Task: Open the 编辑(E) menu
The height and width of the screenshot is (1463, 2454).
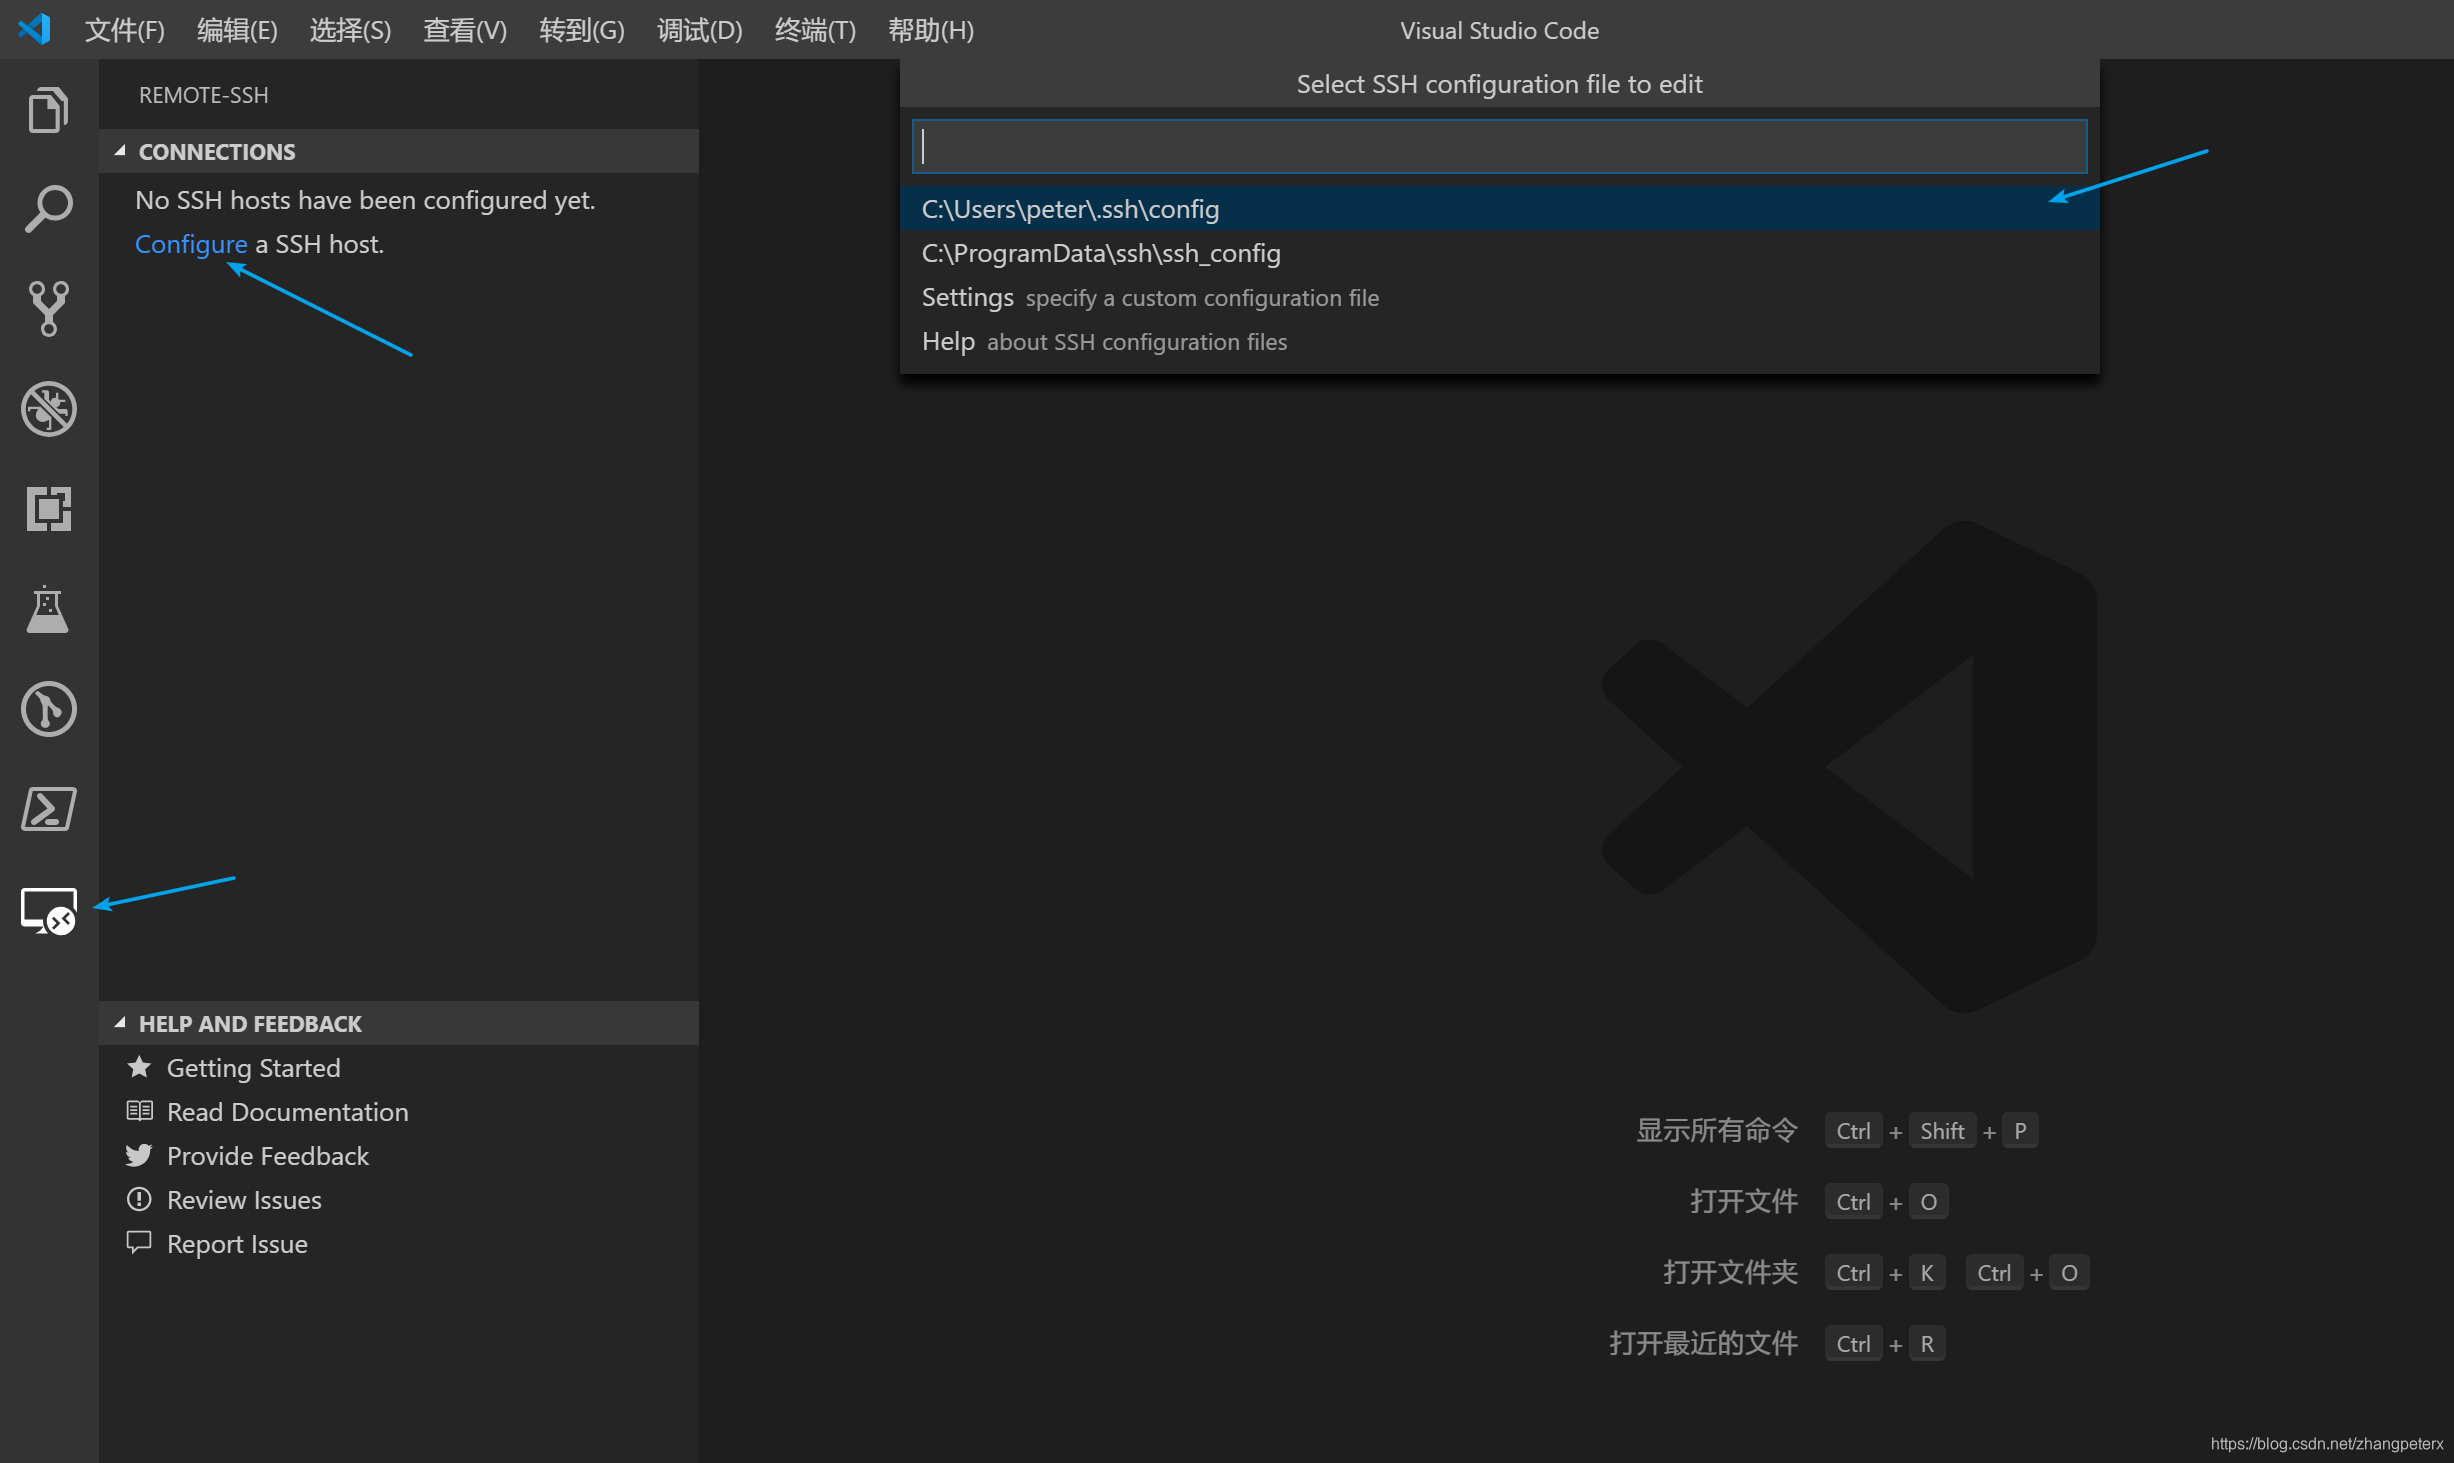Action: (237, 30)
